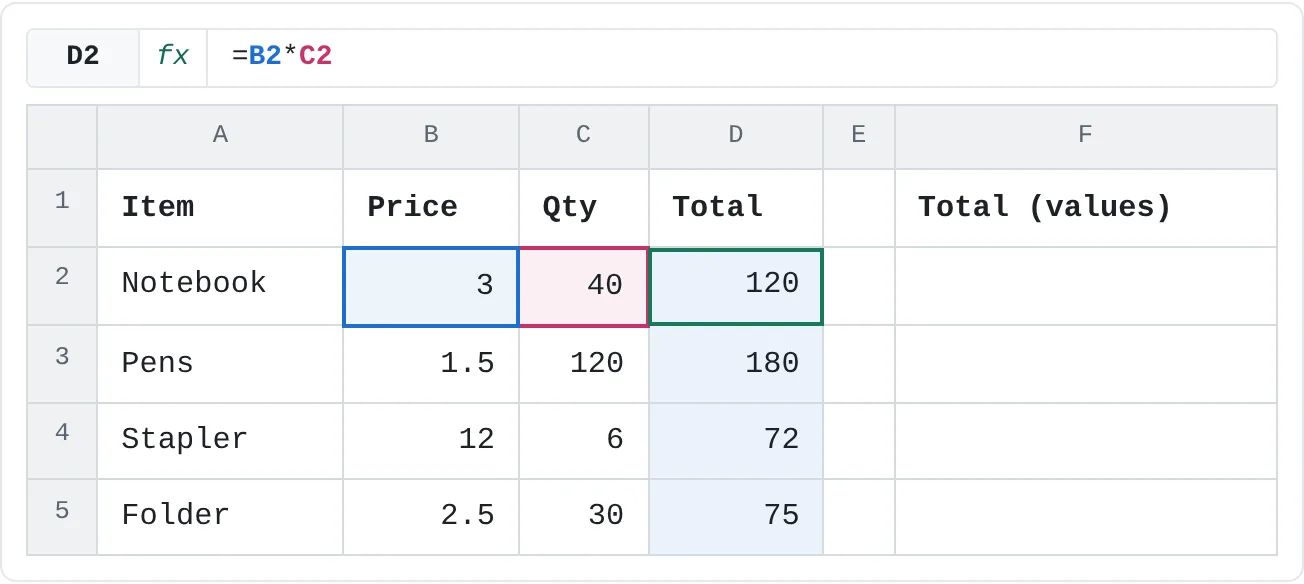This screenshot has height=584, width=1304.
Task: Click the fx function icon
Action: pyautogui.click(x=173, y=57)
